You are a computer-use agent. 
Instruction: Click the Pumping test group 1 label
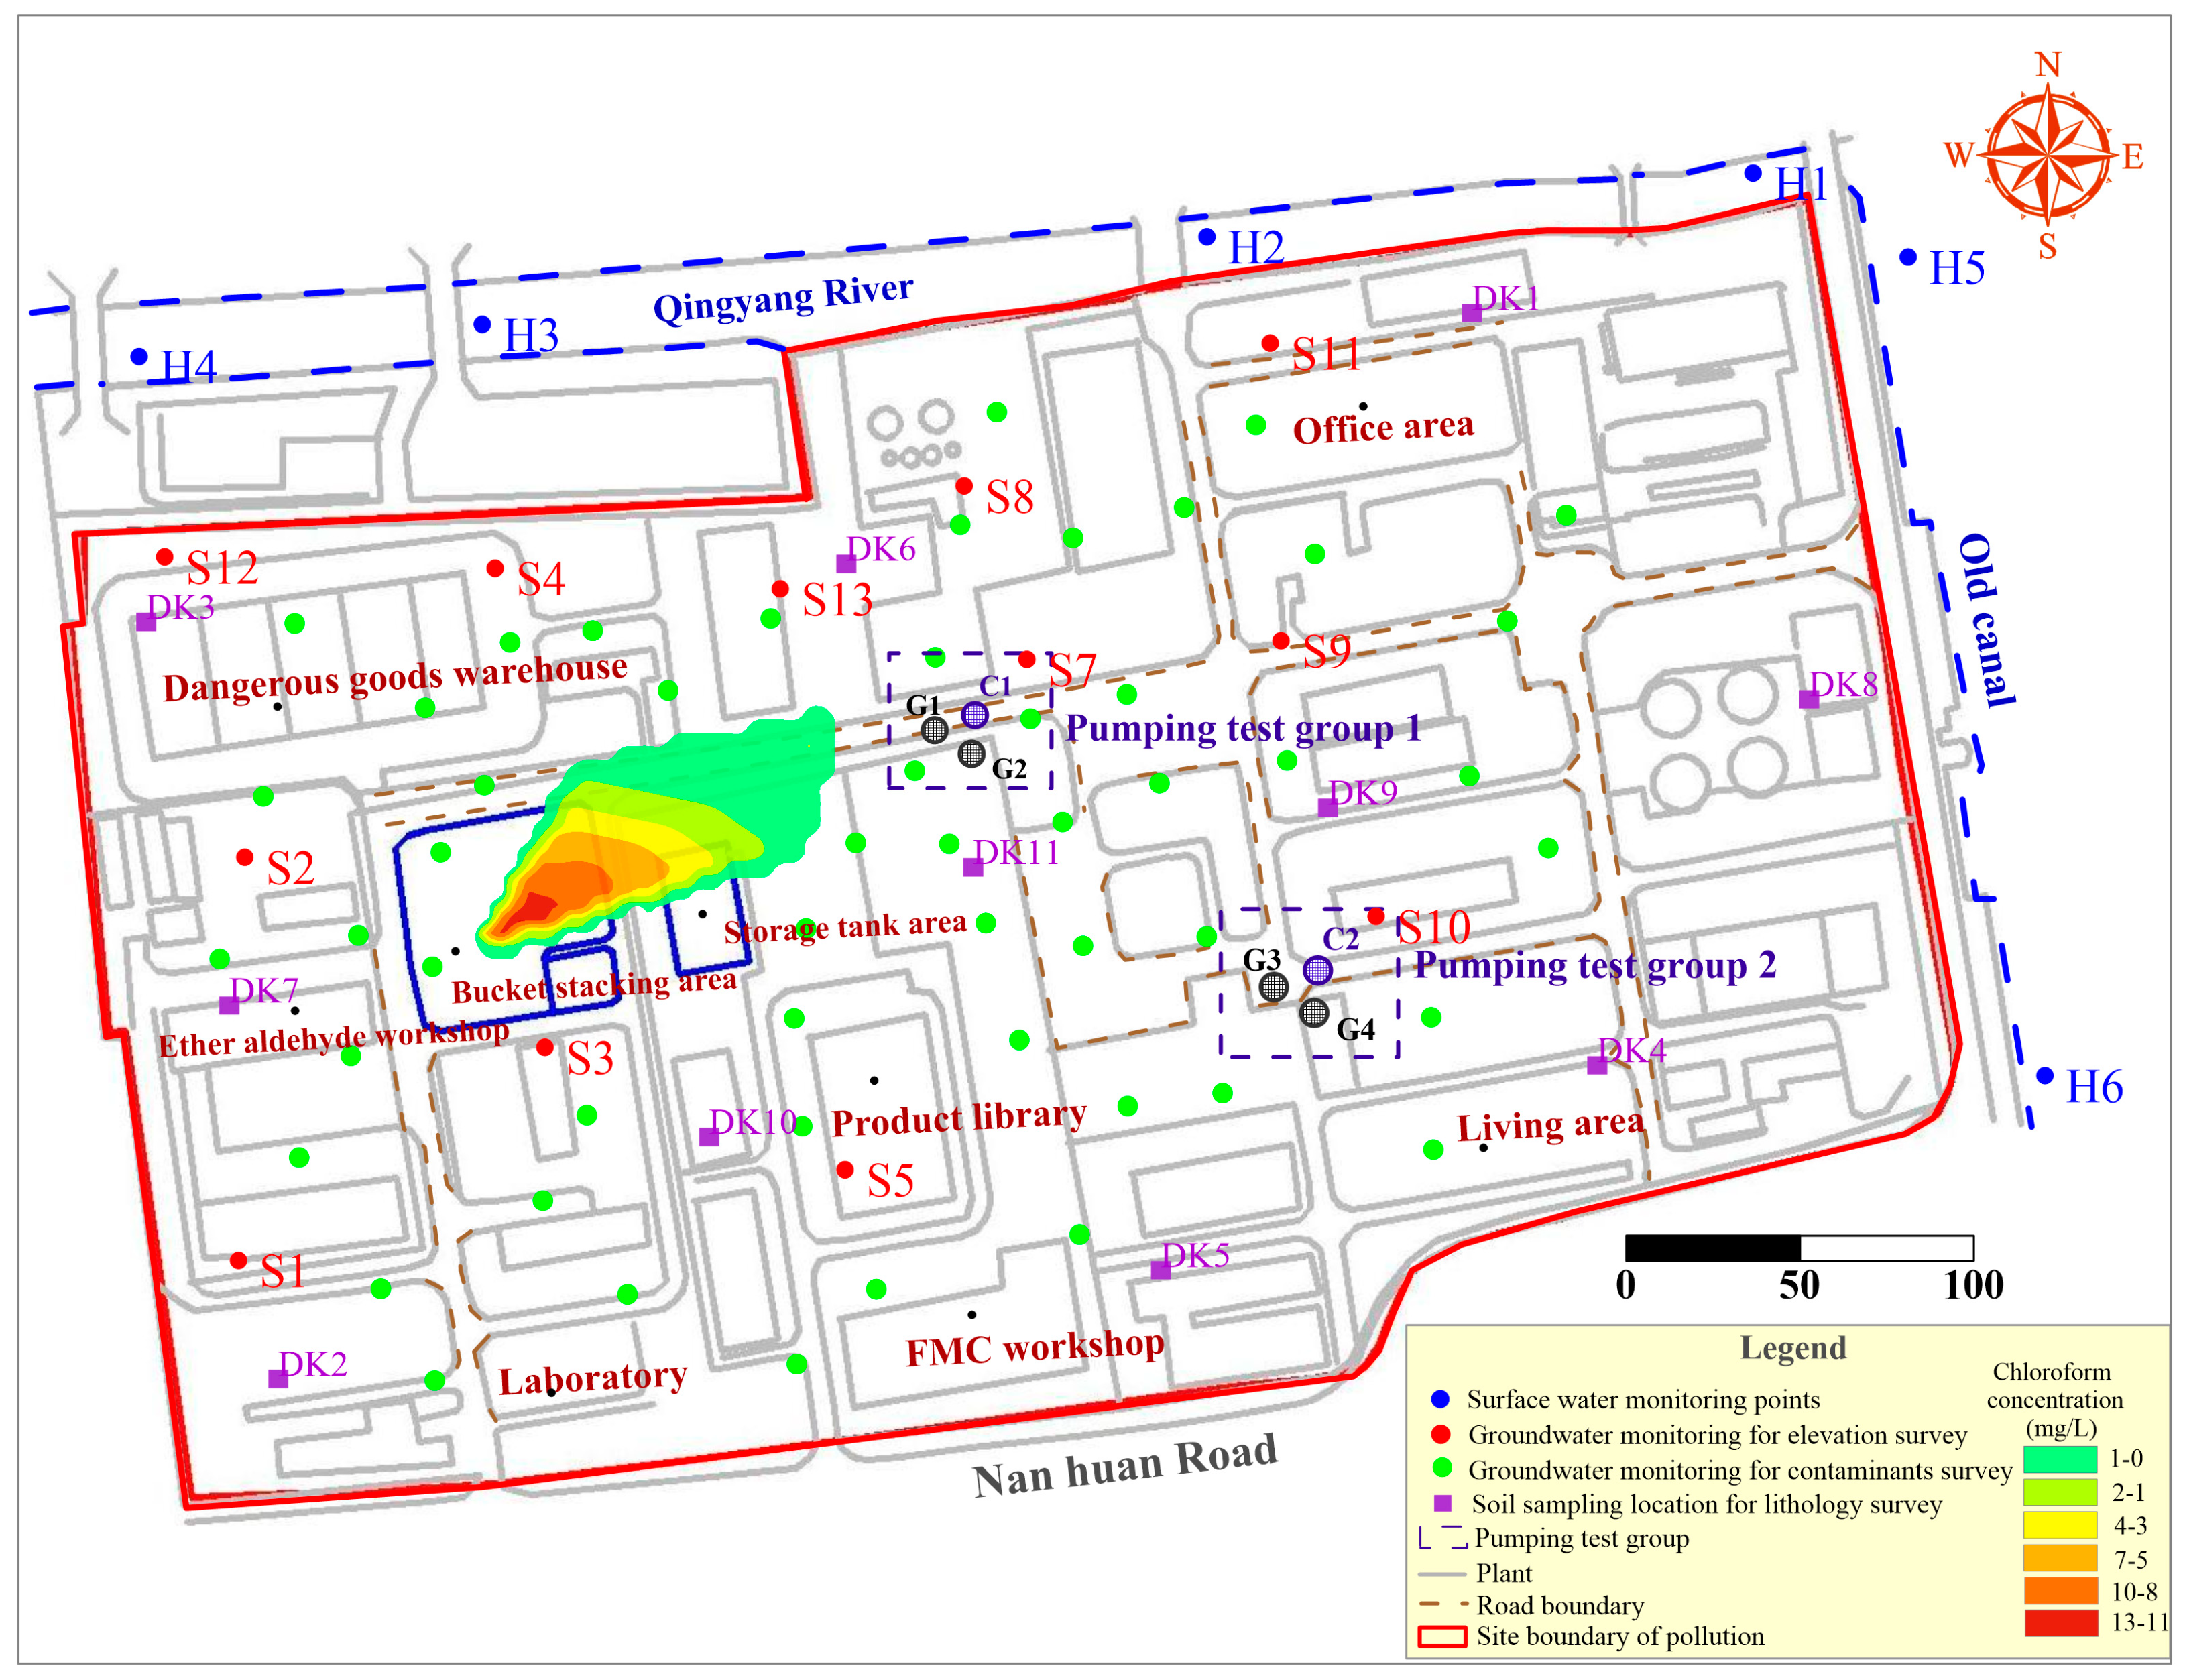[1243, 728]
